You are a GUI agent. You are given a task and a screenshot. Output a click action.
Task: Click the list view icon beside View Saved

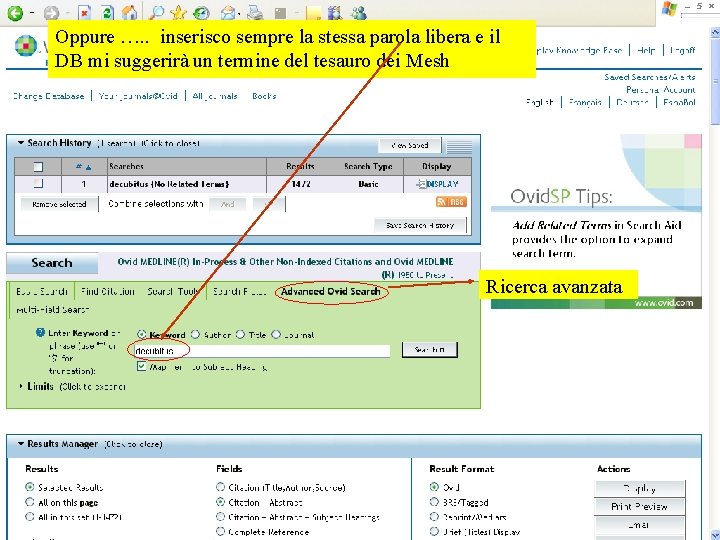(x=459, y=146)
